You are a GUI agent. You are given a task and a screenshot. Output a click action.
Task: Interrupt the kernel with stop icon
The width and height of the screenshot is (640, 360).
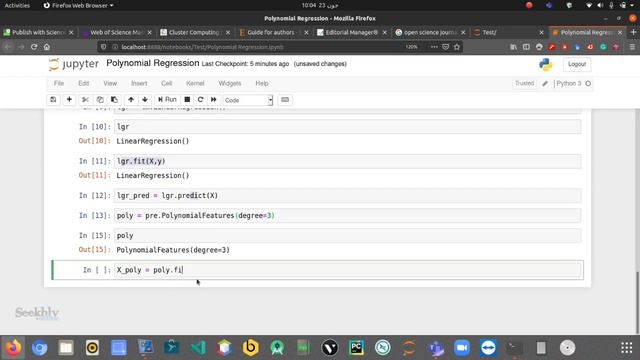coord(187,100)
